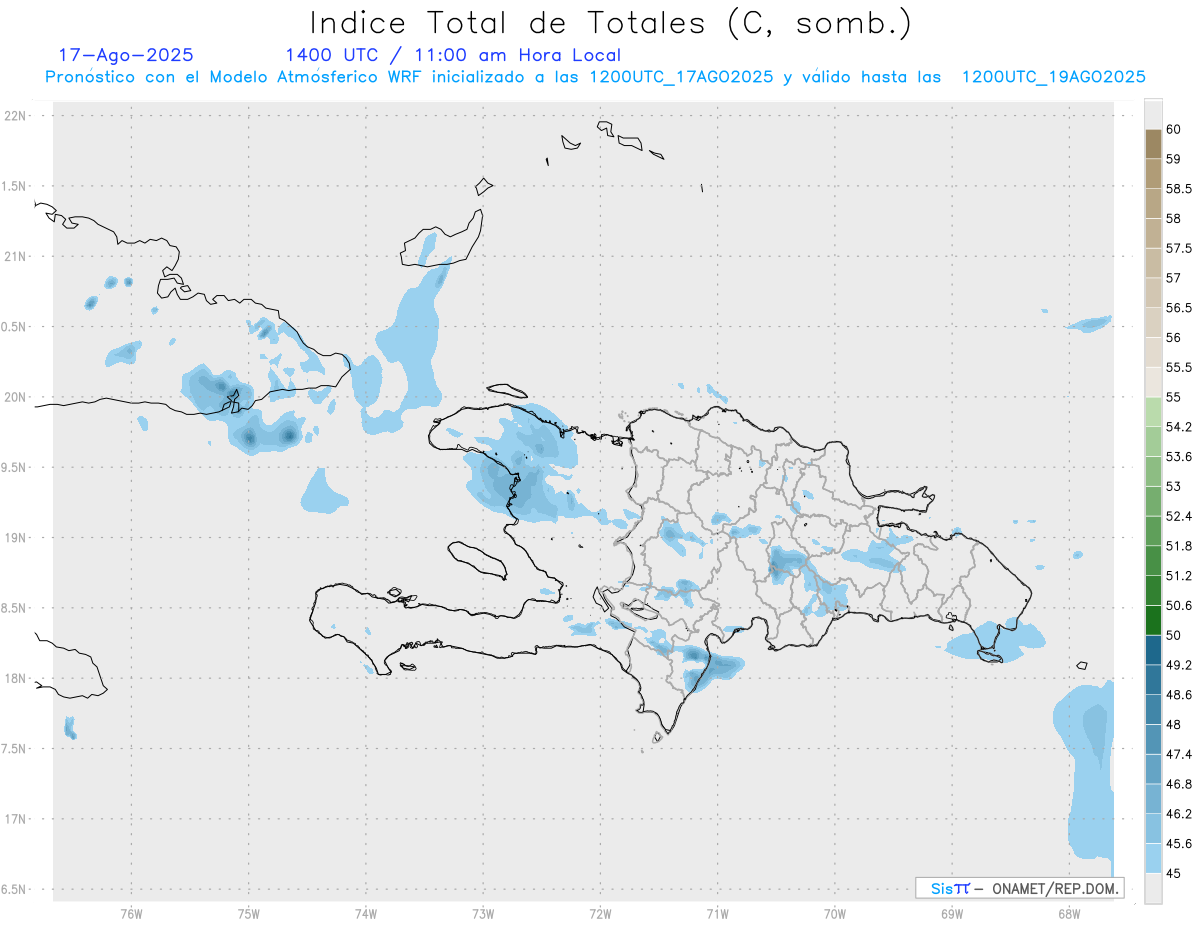Viewport: 1200px width, 927px height.
Task: Click the tan swatch between 57 and 57.5
Action: click(x=1153, y=263)
